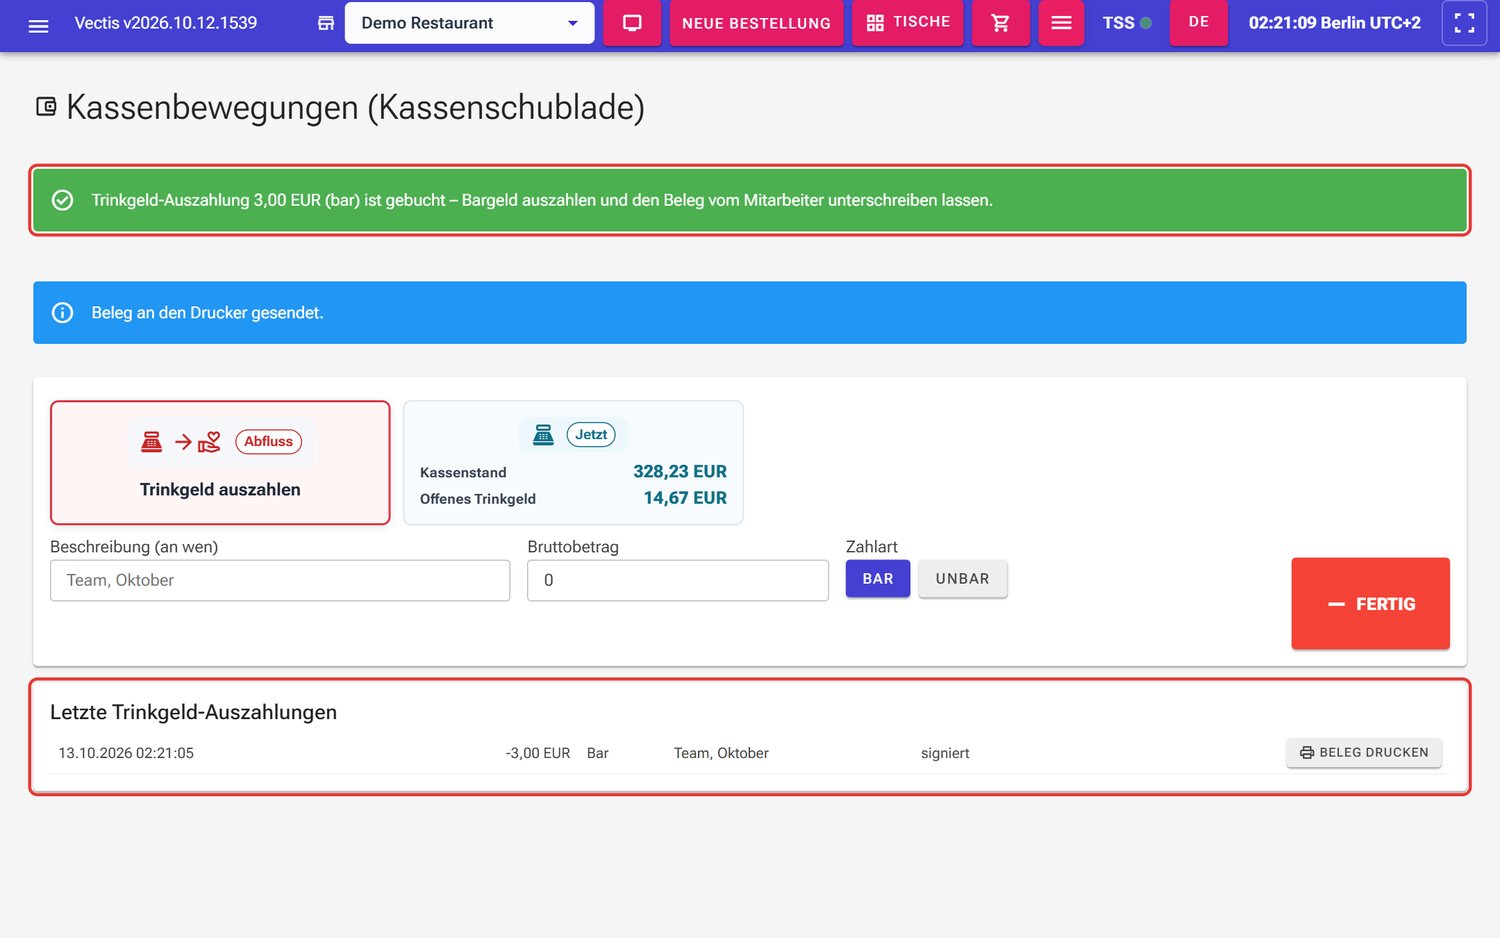The image size is (1500, 938).
Task: Click the green success checkmark icon
Action: click(62, 200)
